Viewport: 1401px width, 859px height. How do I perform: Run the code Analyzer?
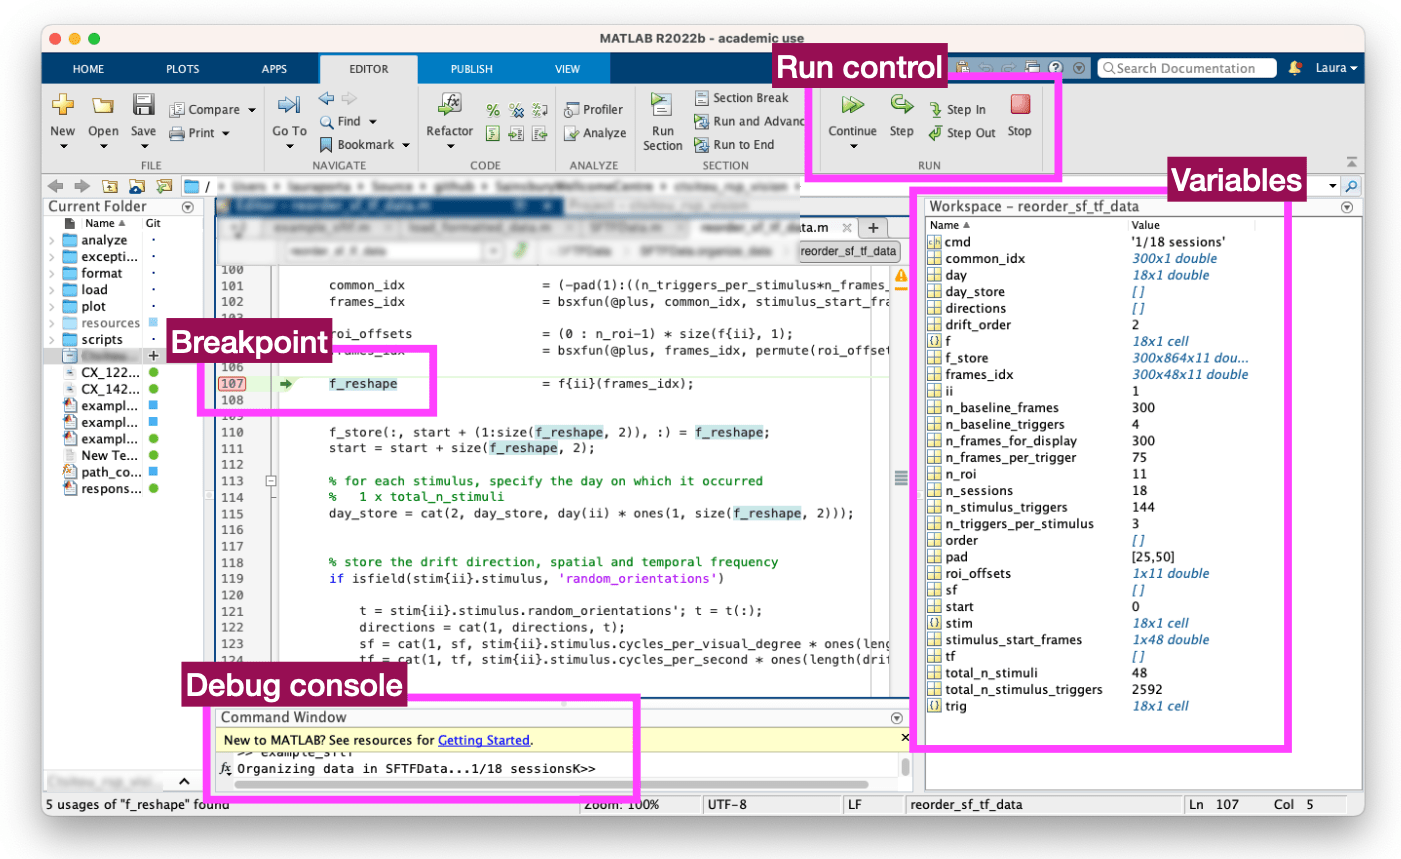coord(595,132)
